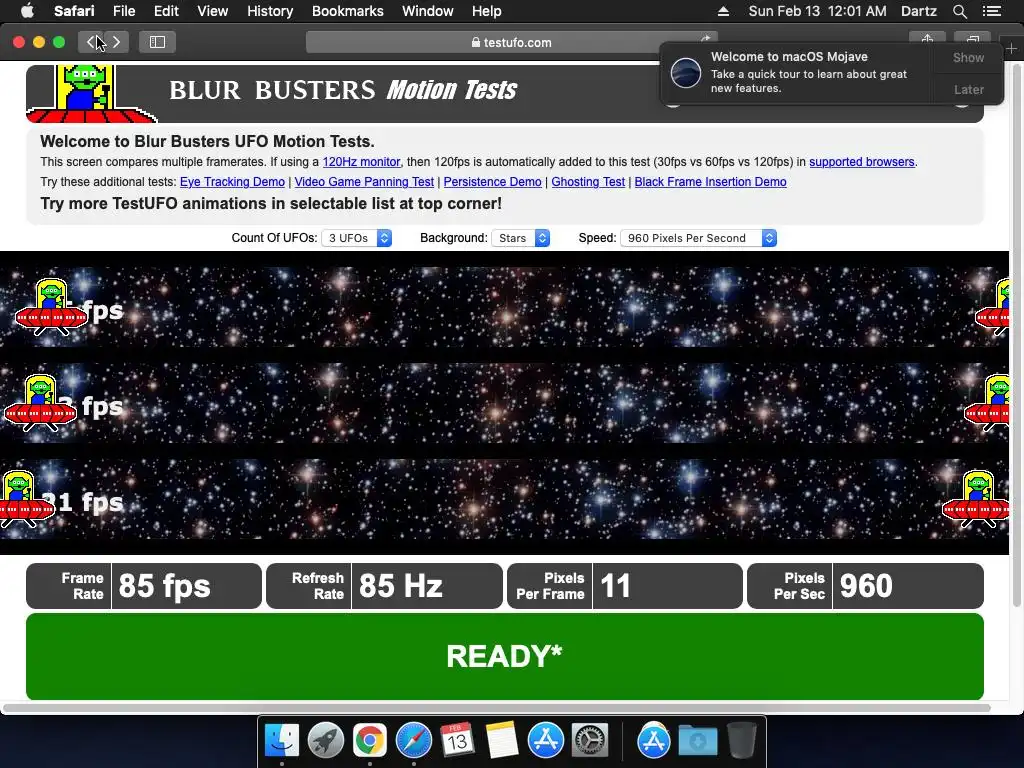Open the Persistence Demo link
The width and height of the screenshot is (1024, 768).
[x=492, y=182]
